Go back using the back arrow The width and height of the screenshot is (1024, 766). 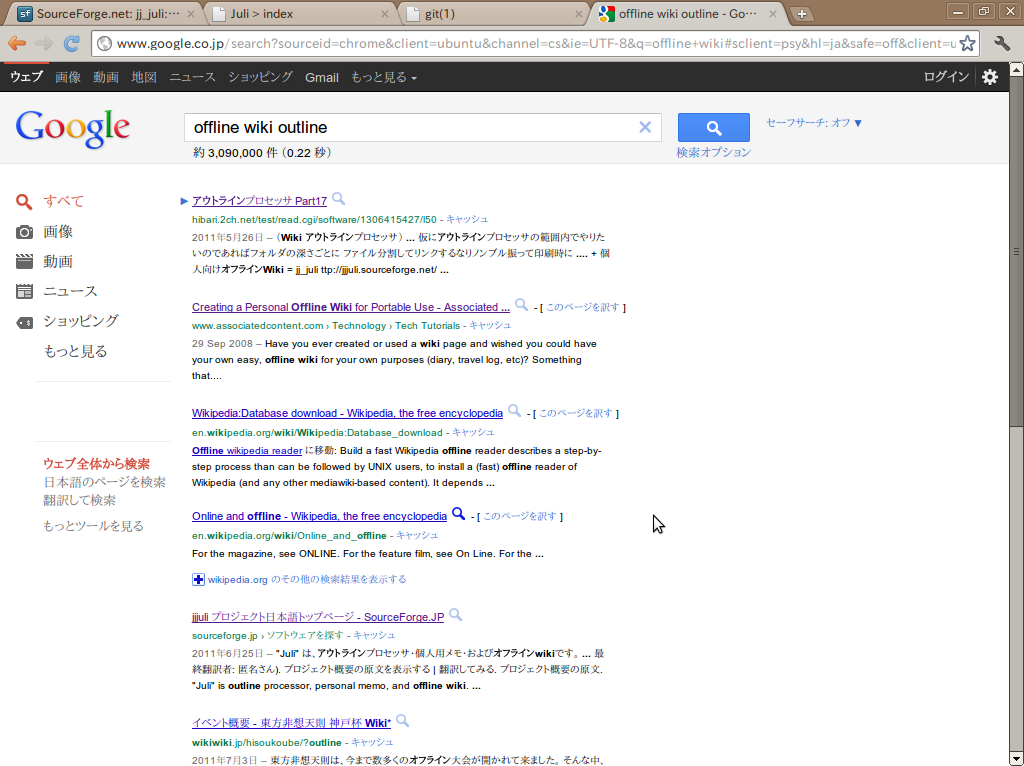(x=17, y=44)
